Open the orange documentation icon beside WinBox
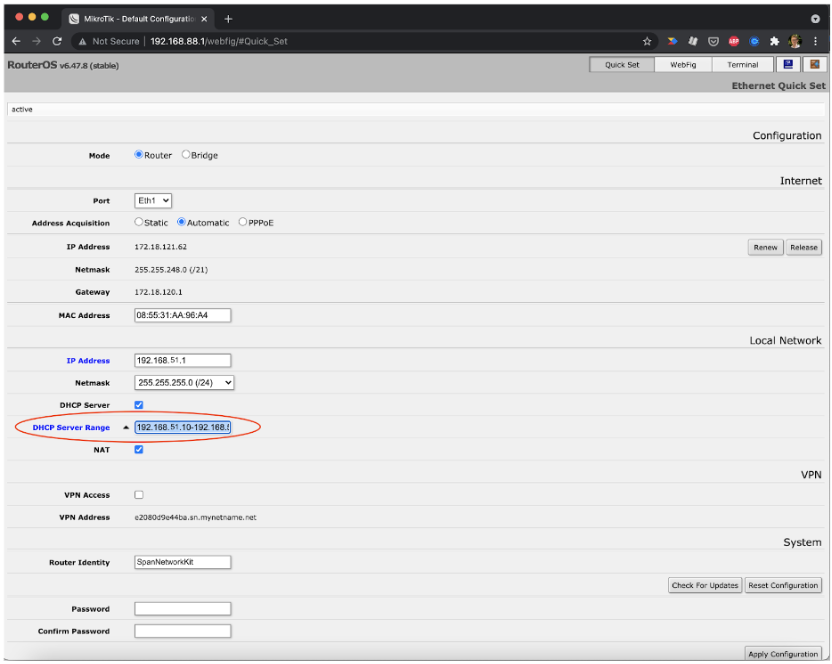 click(x=814, y=63)
